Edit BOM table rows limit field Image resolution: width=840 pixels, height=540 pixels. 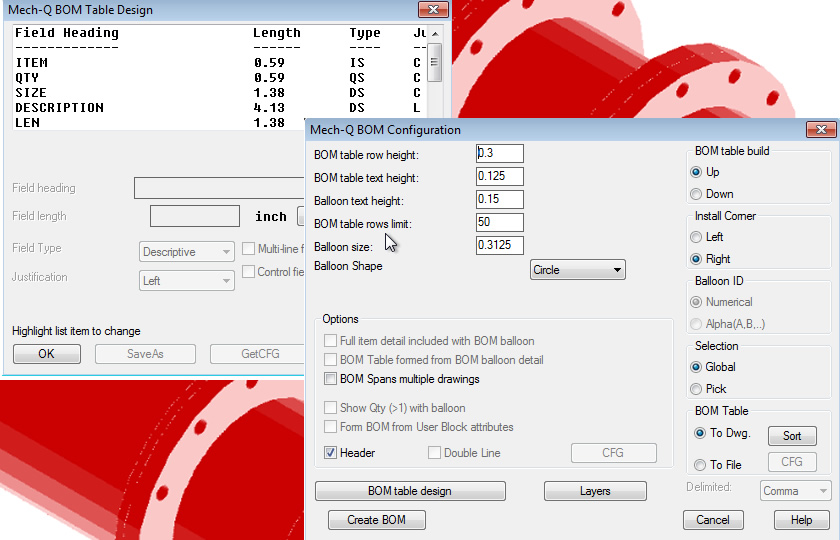tap(500, 222)
